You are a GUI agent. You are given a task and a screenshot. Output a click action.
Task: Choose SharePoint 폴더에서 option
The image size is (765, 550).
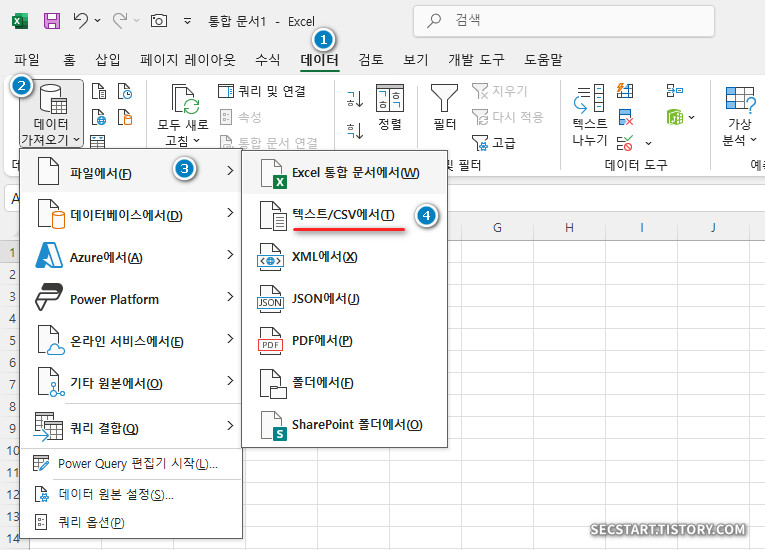click(344, 425)
